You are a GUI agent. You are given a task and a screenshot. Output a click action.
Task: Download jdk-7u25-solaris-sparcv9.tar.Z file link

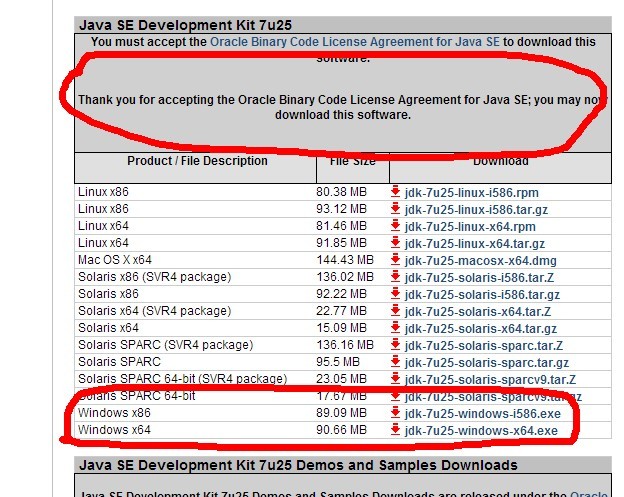coord(490,380)
